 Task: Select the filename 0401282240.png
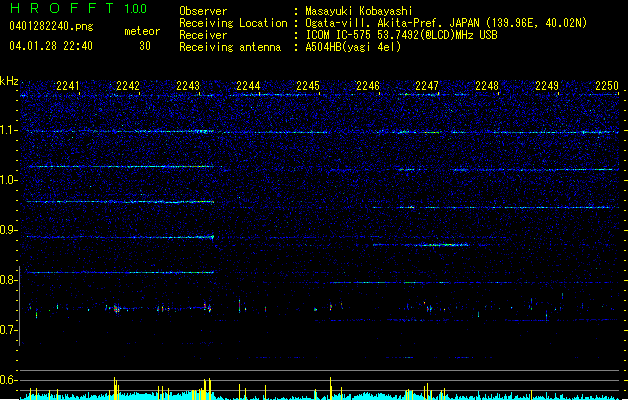click(51, 26)
